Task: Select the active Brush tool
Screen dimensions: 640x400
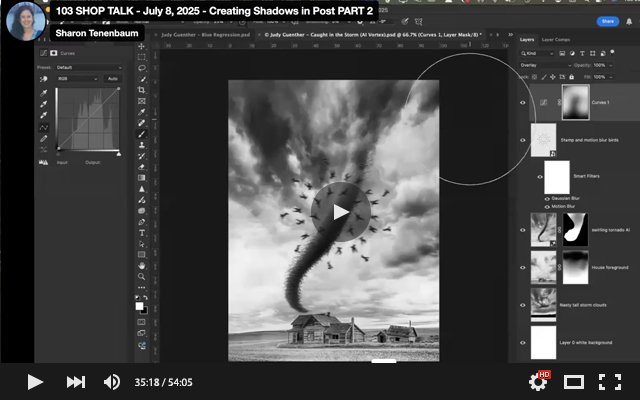Action: tap(142, 134)
